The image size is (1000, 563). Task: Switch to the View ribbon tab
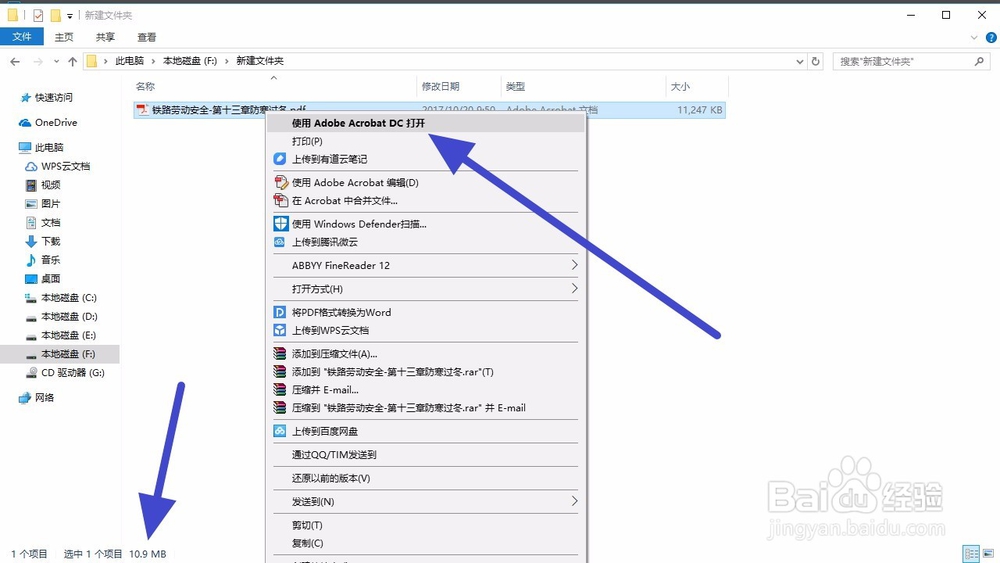(x=147, y=37)
